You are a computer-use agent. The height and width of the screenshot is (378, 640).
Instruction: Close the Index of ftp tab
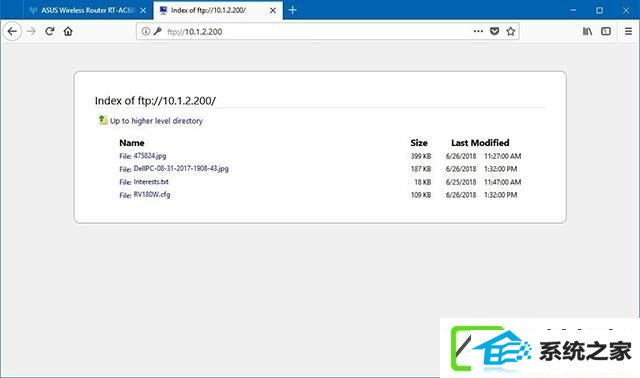pyautogui.click(x=273, y=11)
